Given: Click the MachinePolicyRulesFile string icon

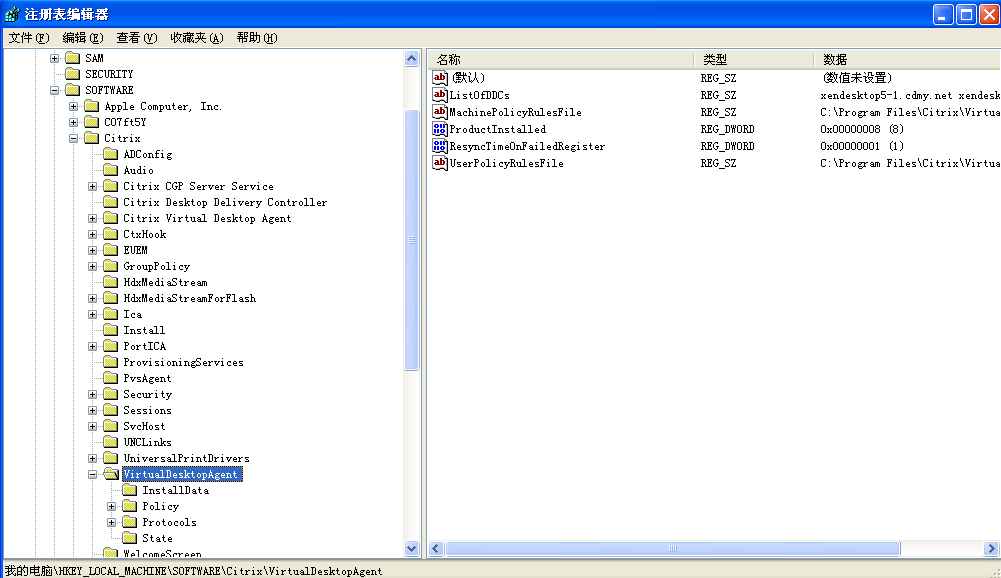Looking at the screenshot, I should coord(439,112).
